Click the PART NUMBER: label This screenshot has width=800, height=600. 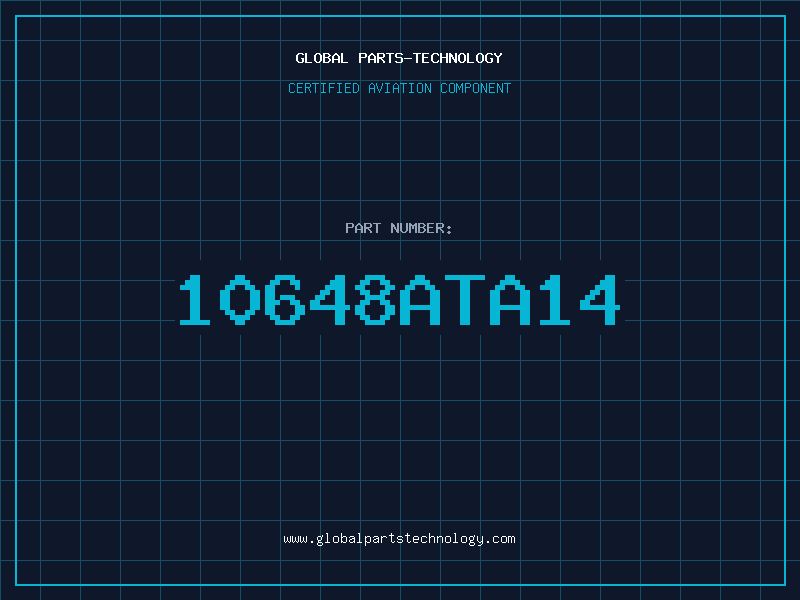pos(399,228)
